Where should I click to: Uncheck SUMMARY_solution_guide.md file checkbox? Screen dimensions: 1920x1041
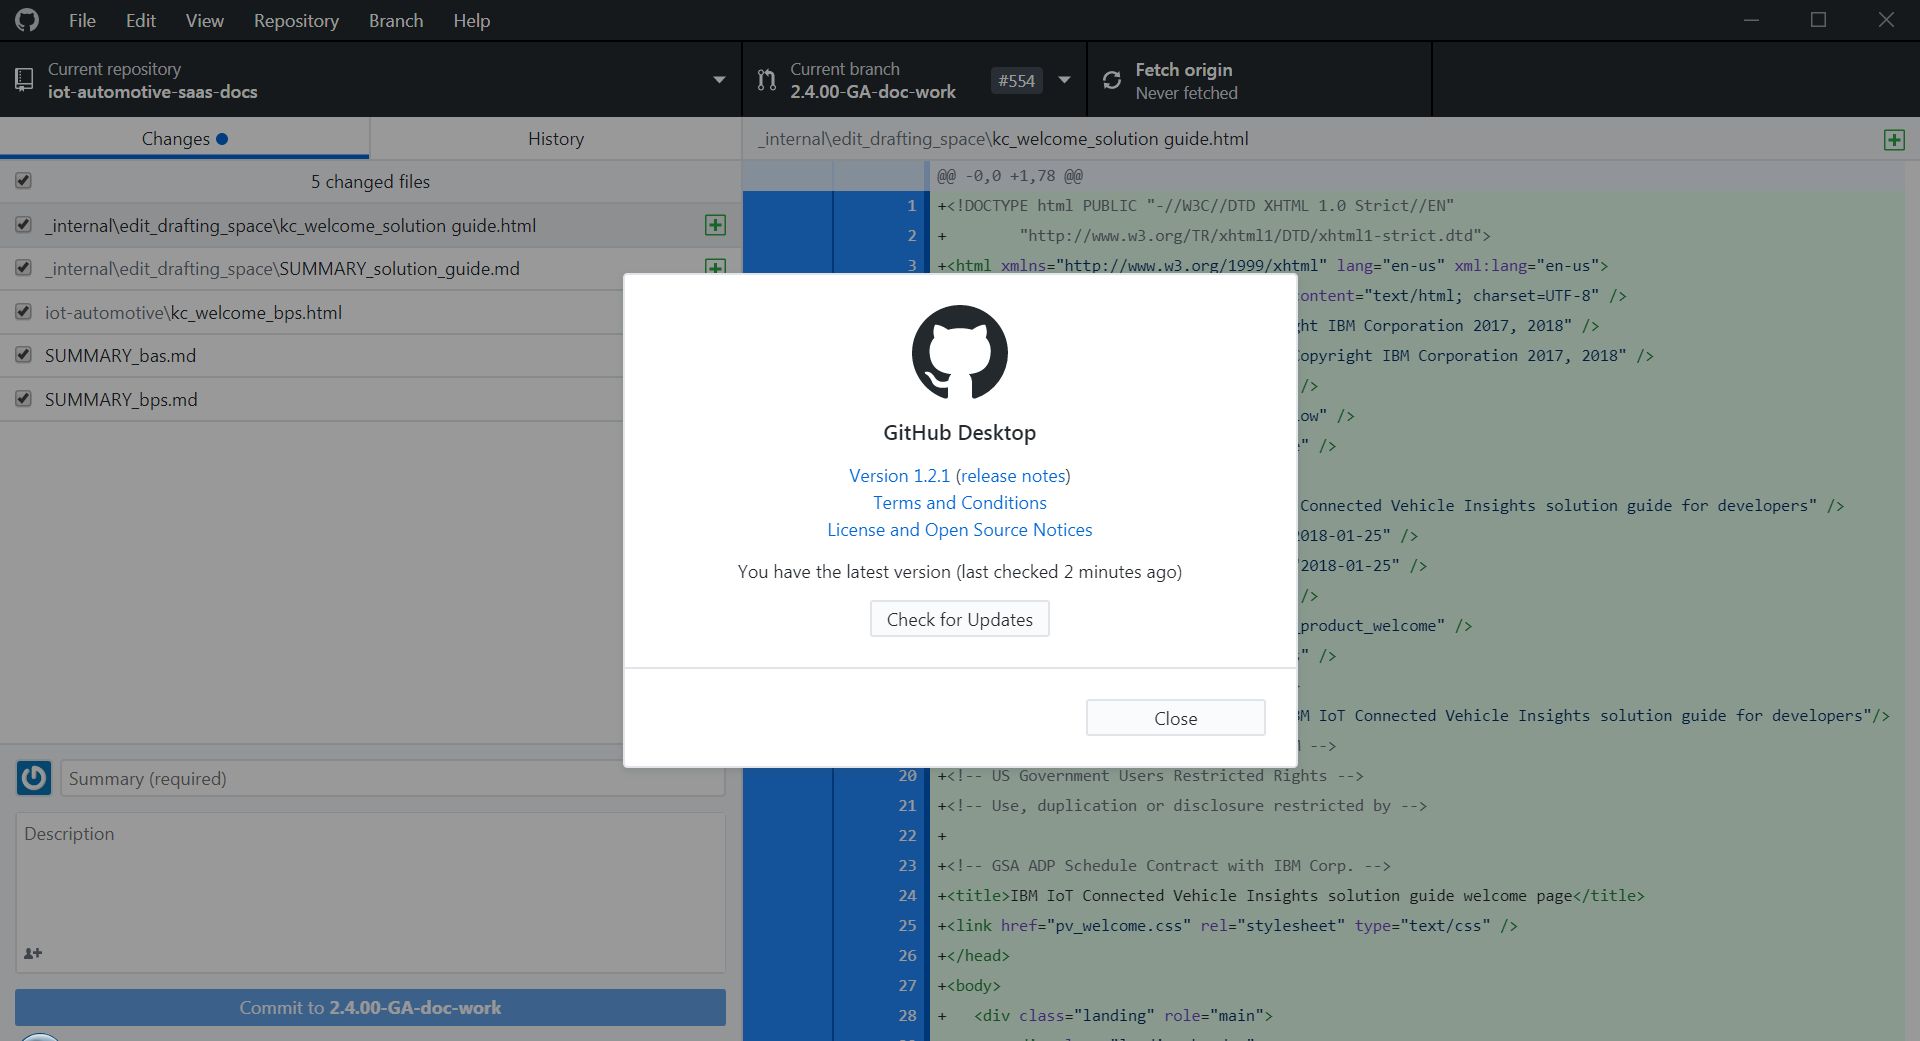pos(23,268)
